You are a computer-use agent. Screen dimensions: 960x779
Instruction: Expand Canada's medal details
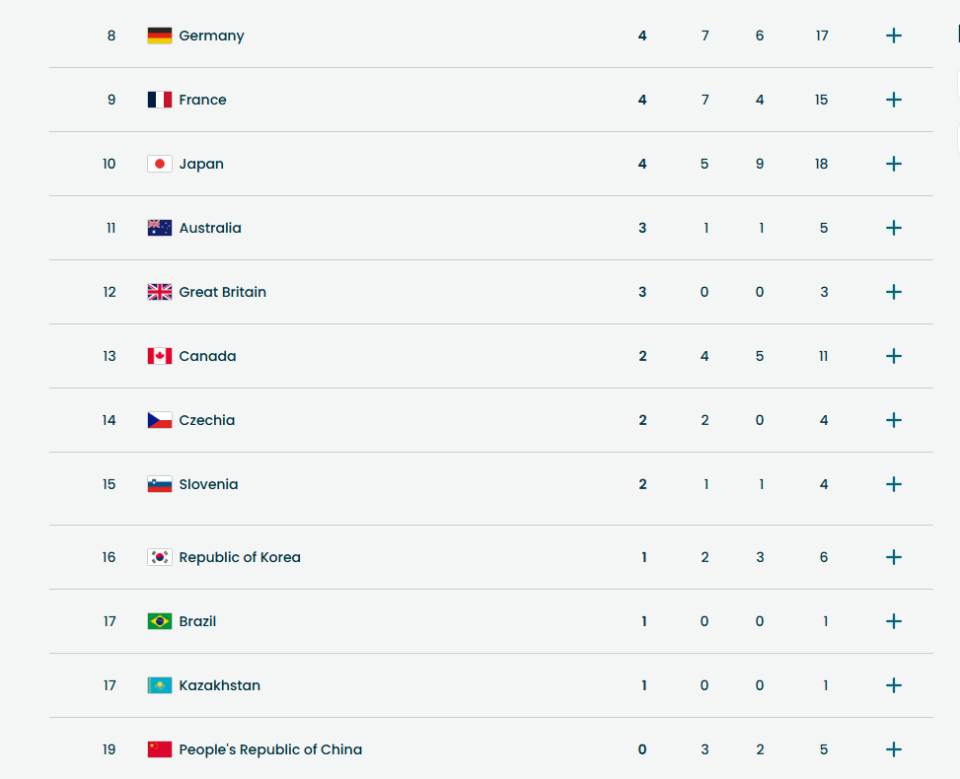click(x=893, y=356)
